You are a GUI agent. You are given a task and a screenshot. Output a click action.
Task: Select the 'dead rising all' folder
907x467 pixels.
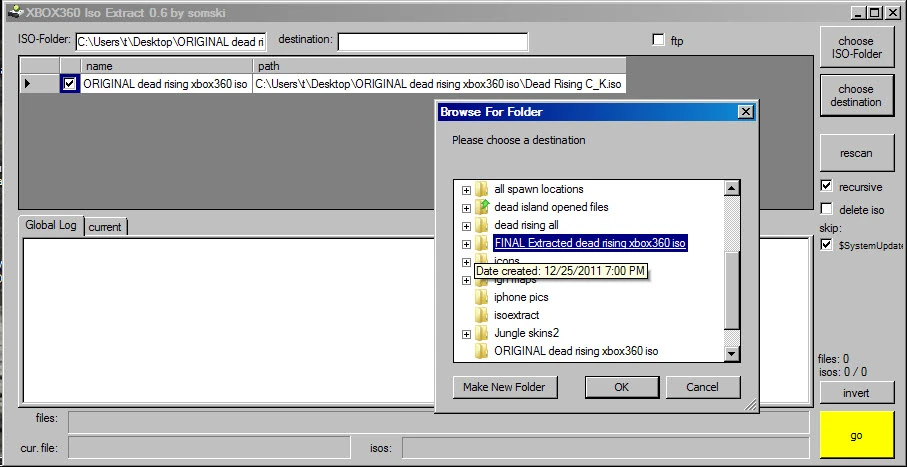point(526,225)
